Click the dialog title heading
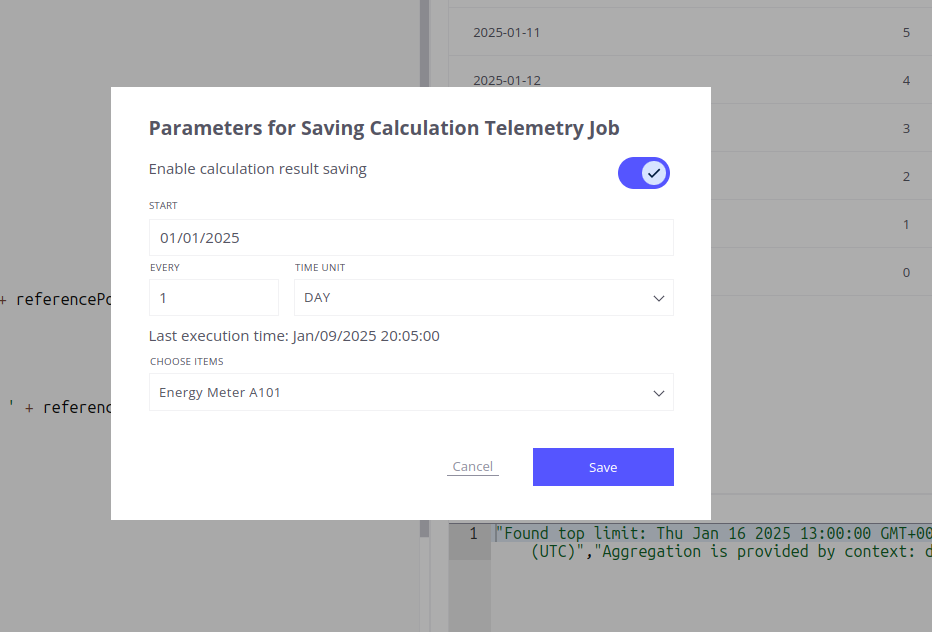The width and height of the screenshot is (932, 632). coord(384,128)
